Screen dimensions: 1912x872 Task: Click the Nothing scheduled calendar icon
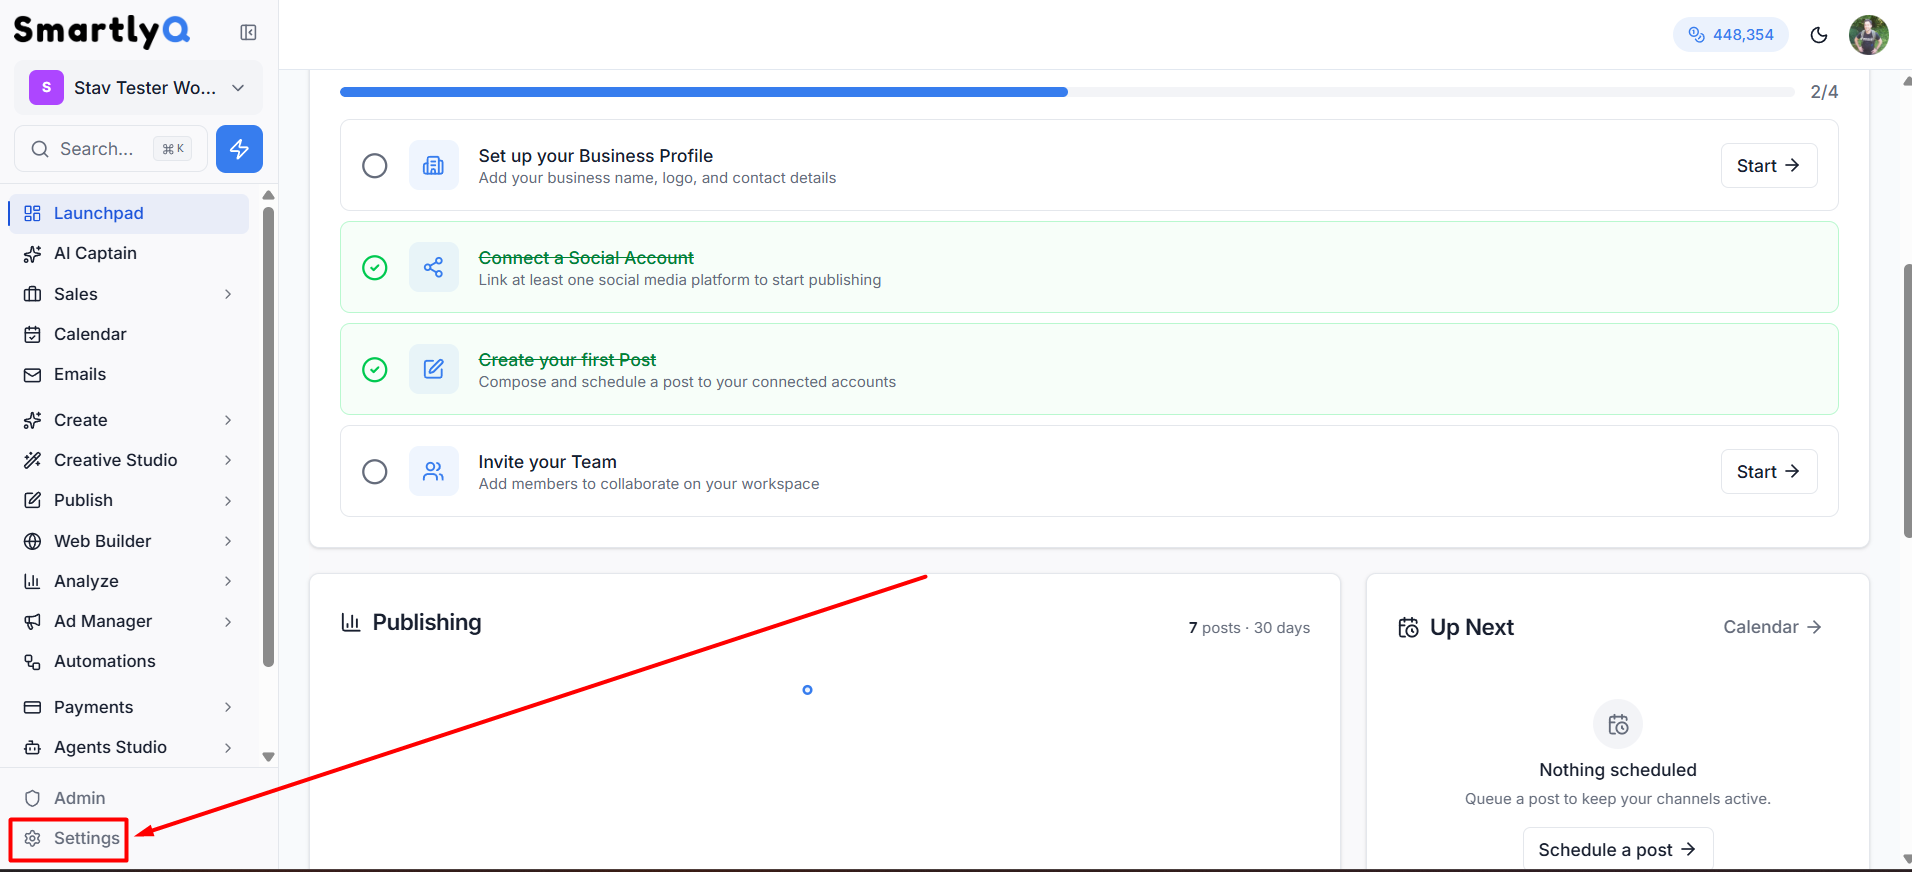coord(1618,725)
